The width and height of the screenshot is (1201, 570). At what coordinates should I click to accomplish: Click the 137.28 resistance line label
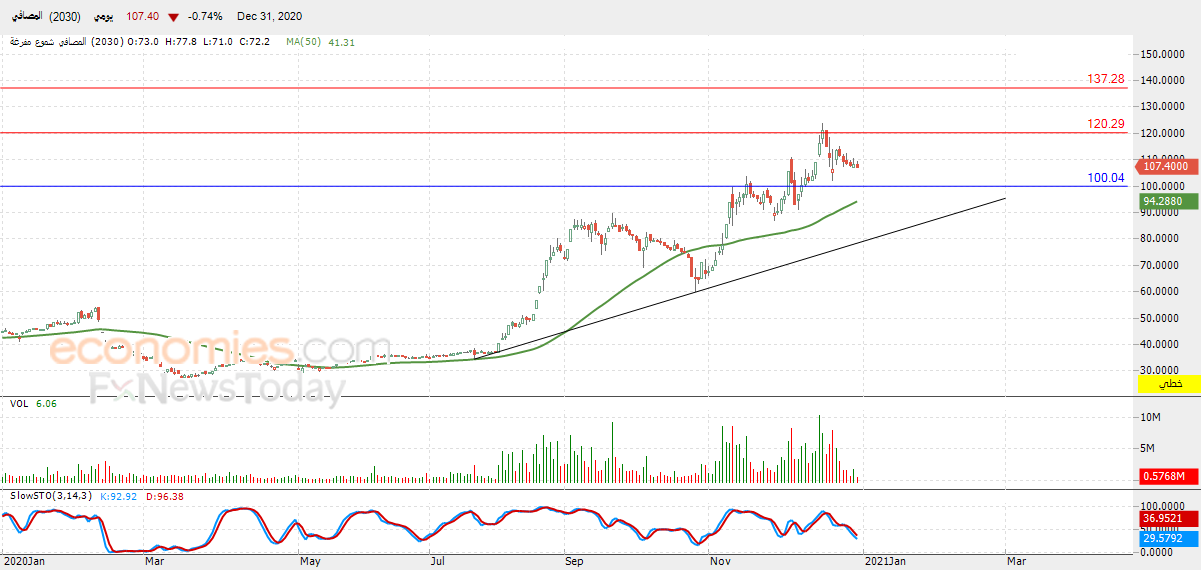click(x=1106, y=78)
